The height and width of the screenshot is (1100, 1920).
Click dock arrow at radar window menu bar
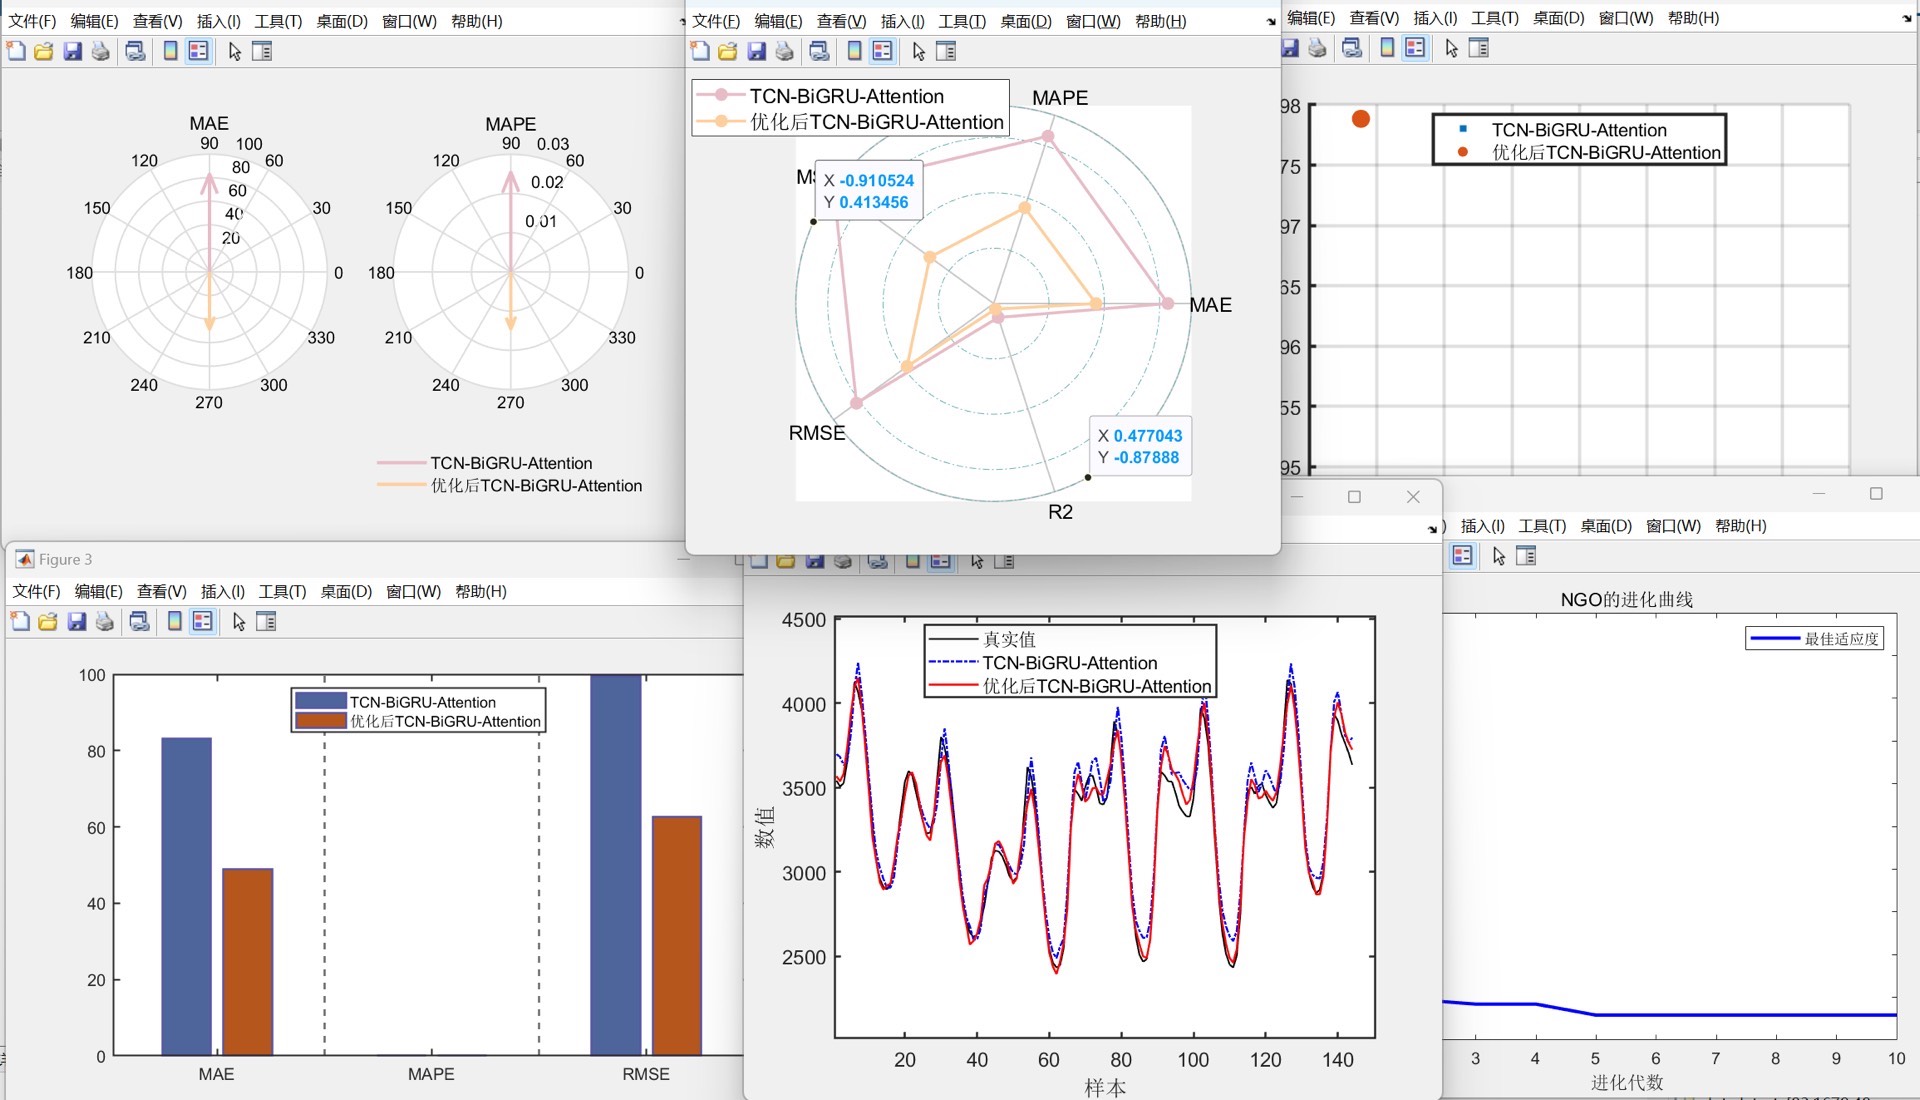coord(1271,21)
